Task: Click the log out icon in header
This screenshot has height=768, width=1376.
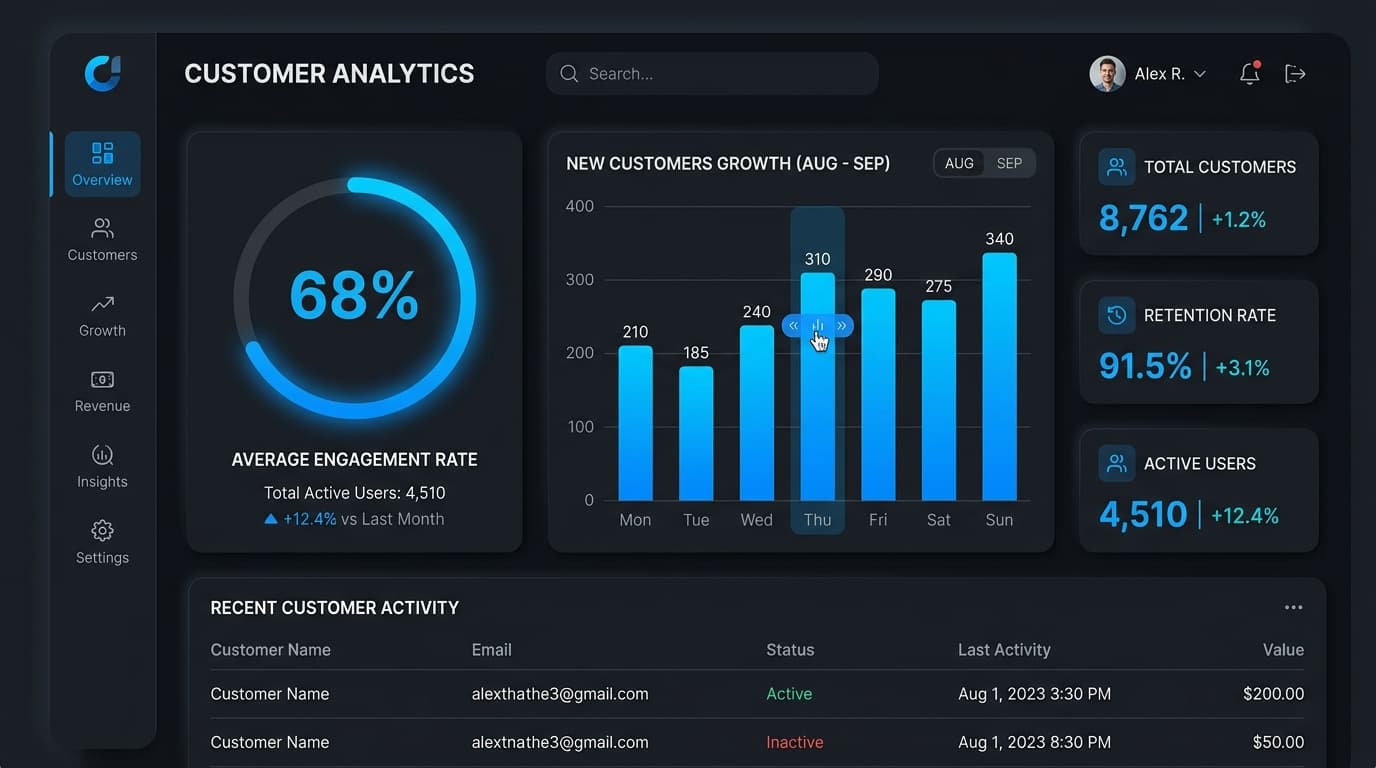Action: [x=1295, y=73]
